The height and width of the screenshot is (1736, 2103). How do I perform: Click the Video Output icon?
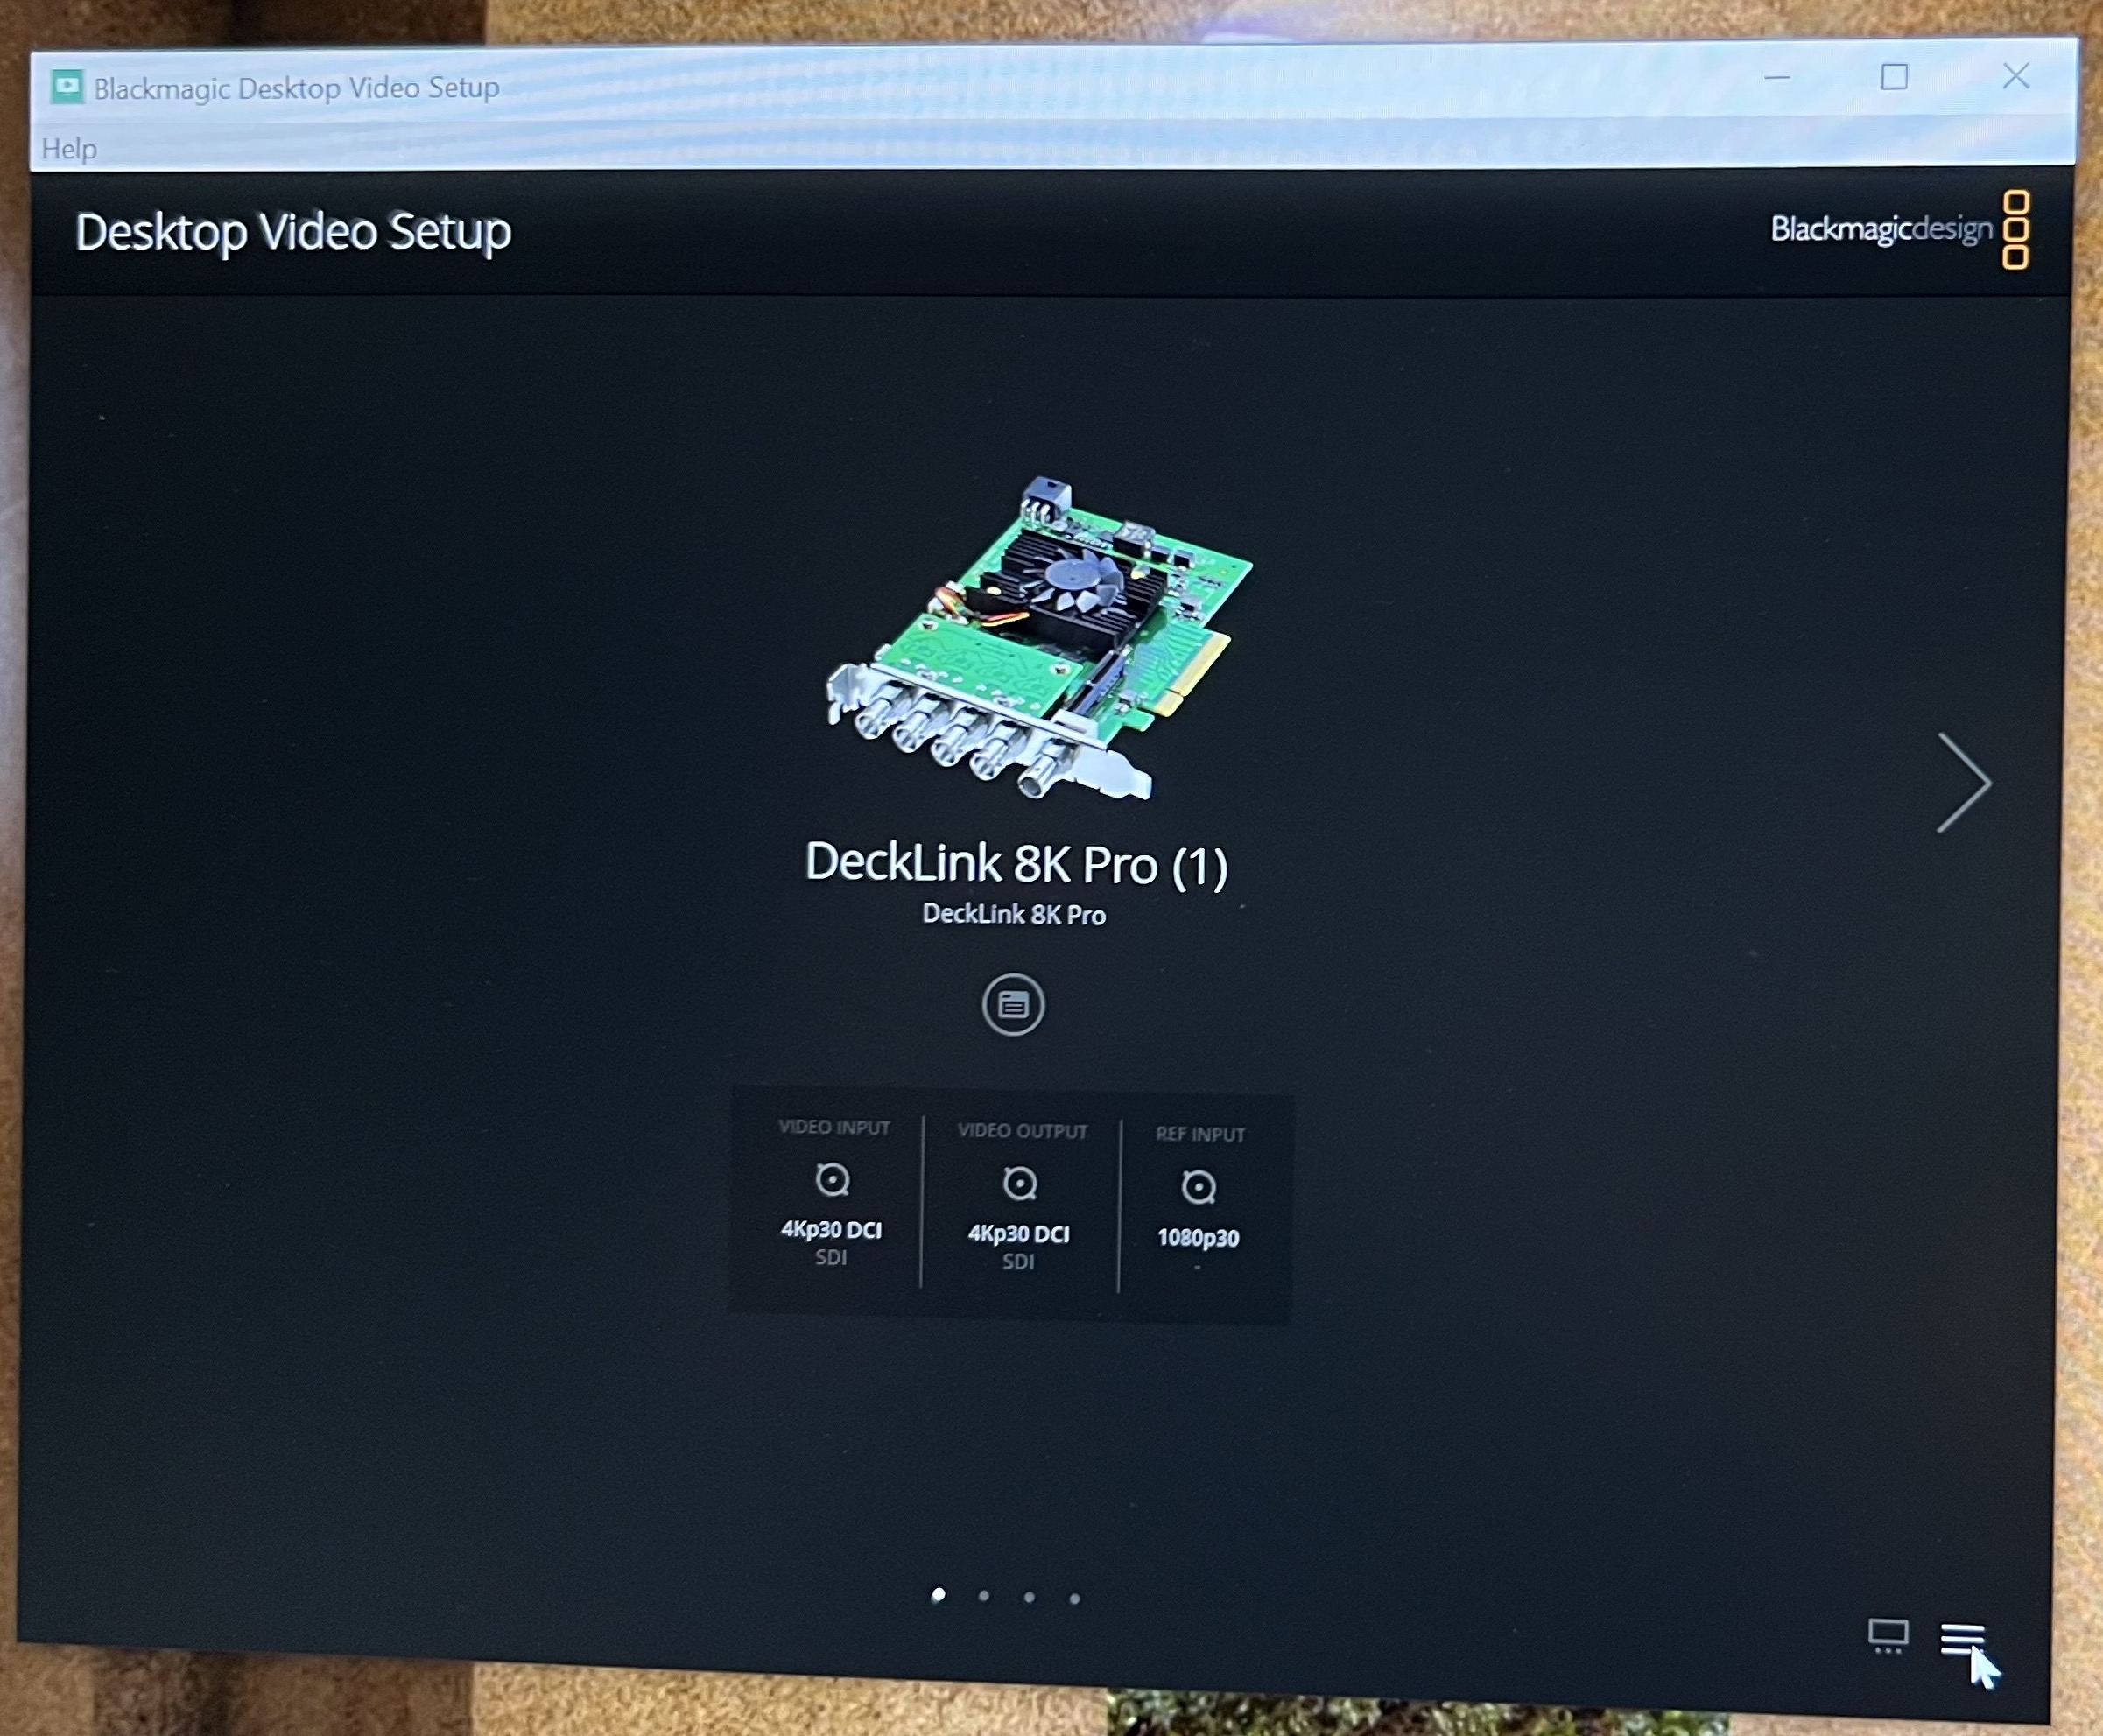1016,1186
